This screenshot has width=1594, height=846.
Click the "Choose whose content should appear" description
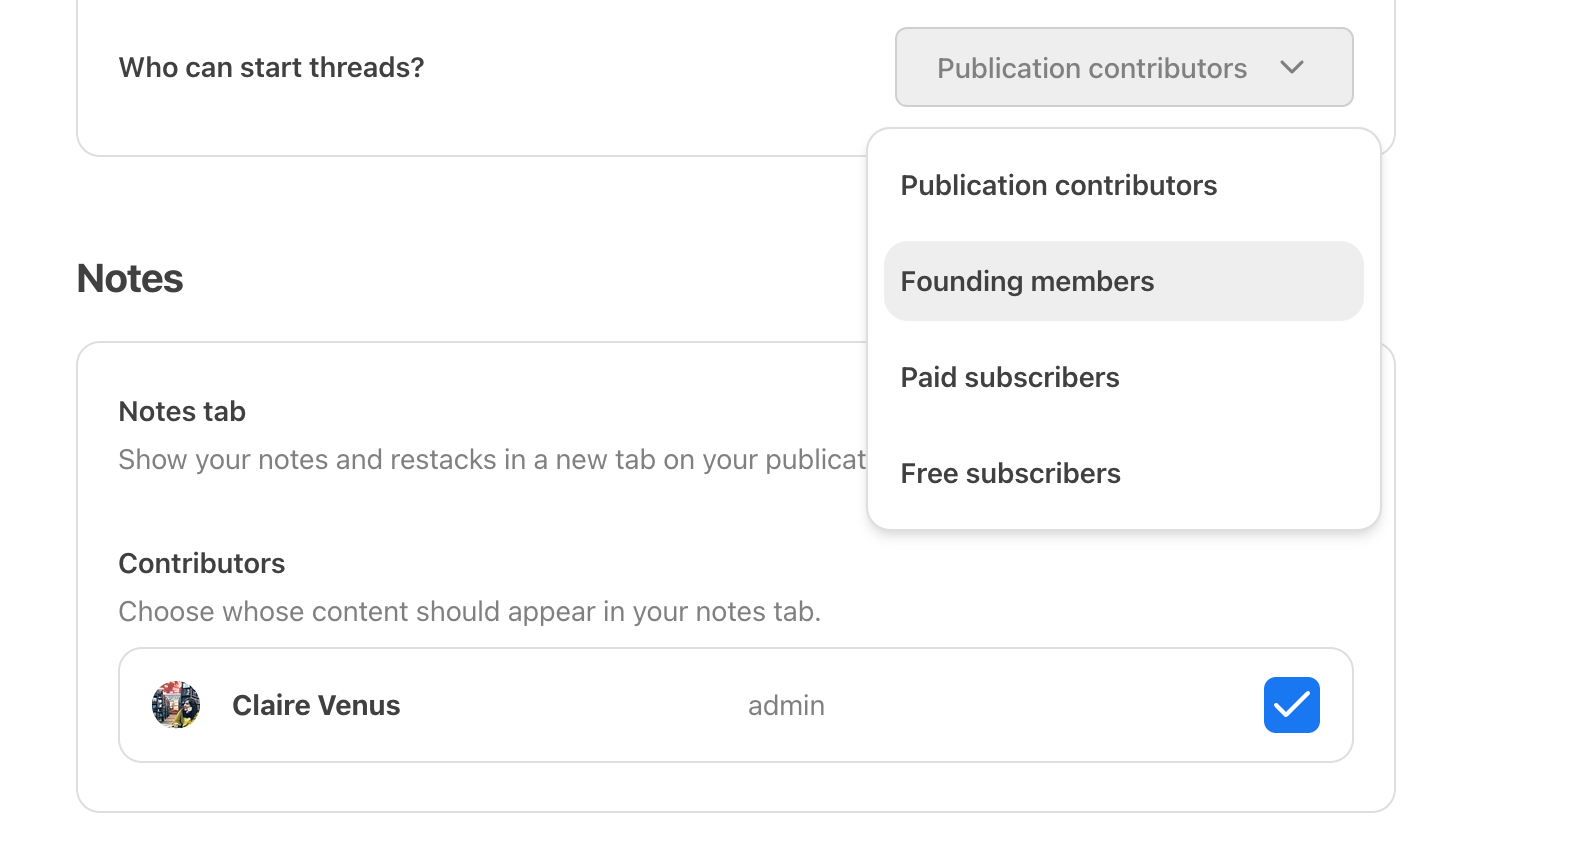coord(469,612)
